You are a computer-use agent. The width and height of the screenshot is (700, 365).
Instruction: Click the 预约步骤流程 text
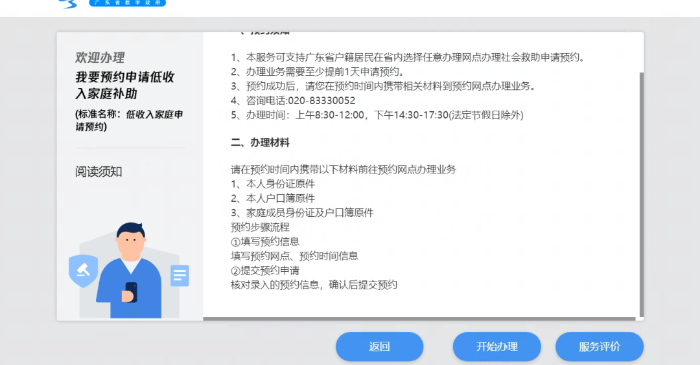point(260,227)
